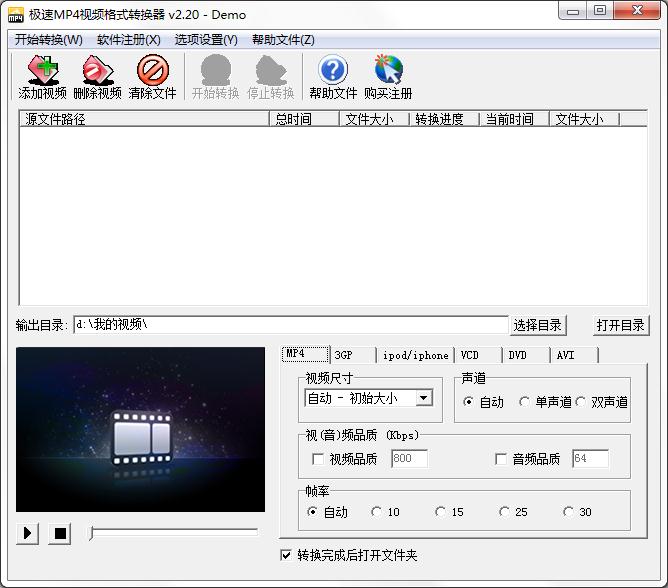The height and width of the screenshot is (588, 668).
Task: Click the Clear Files (清除文件) icon
Action: (x=153, y=69)
